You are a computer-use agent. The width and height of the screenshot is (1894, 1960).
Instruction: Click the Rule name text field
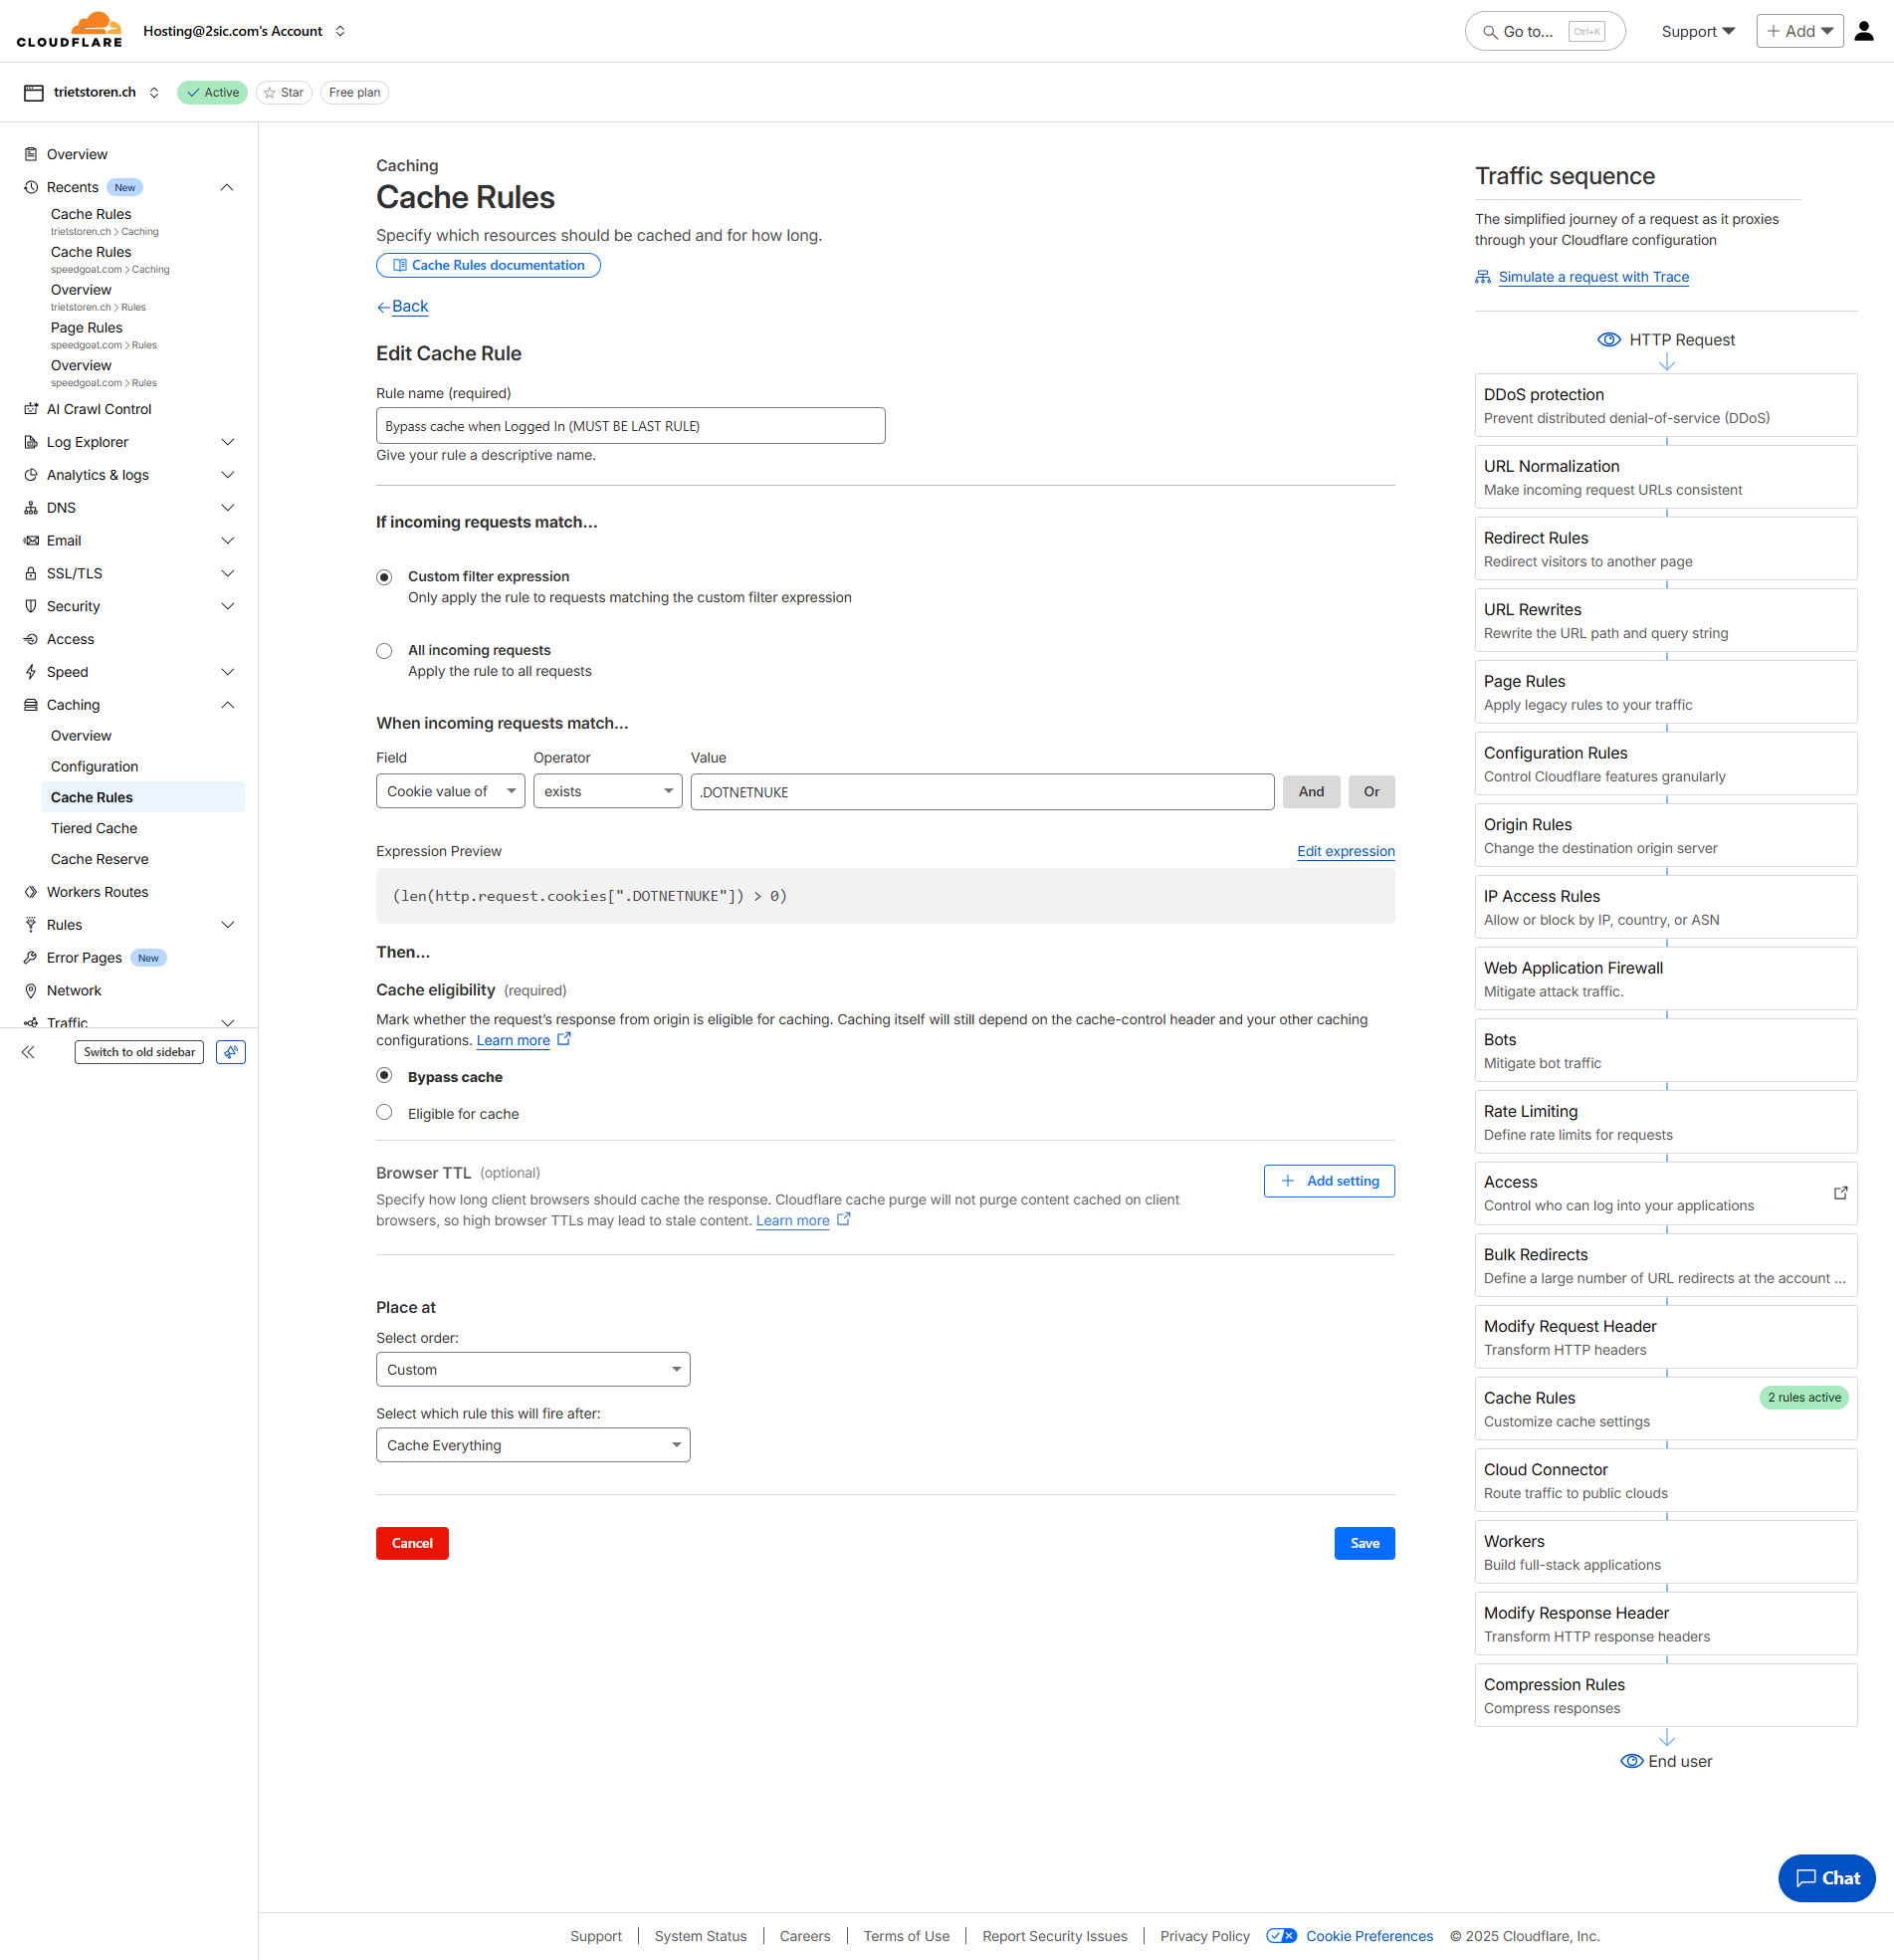(630, 426)
